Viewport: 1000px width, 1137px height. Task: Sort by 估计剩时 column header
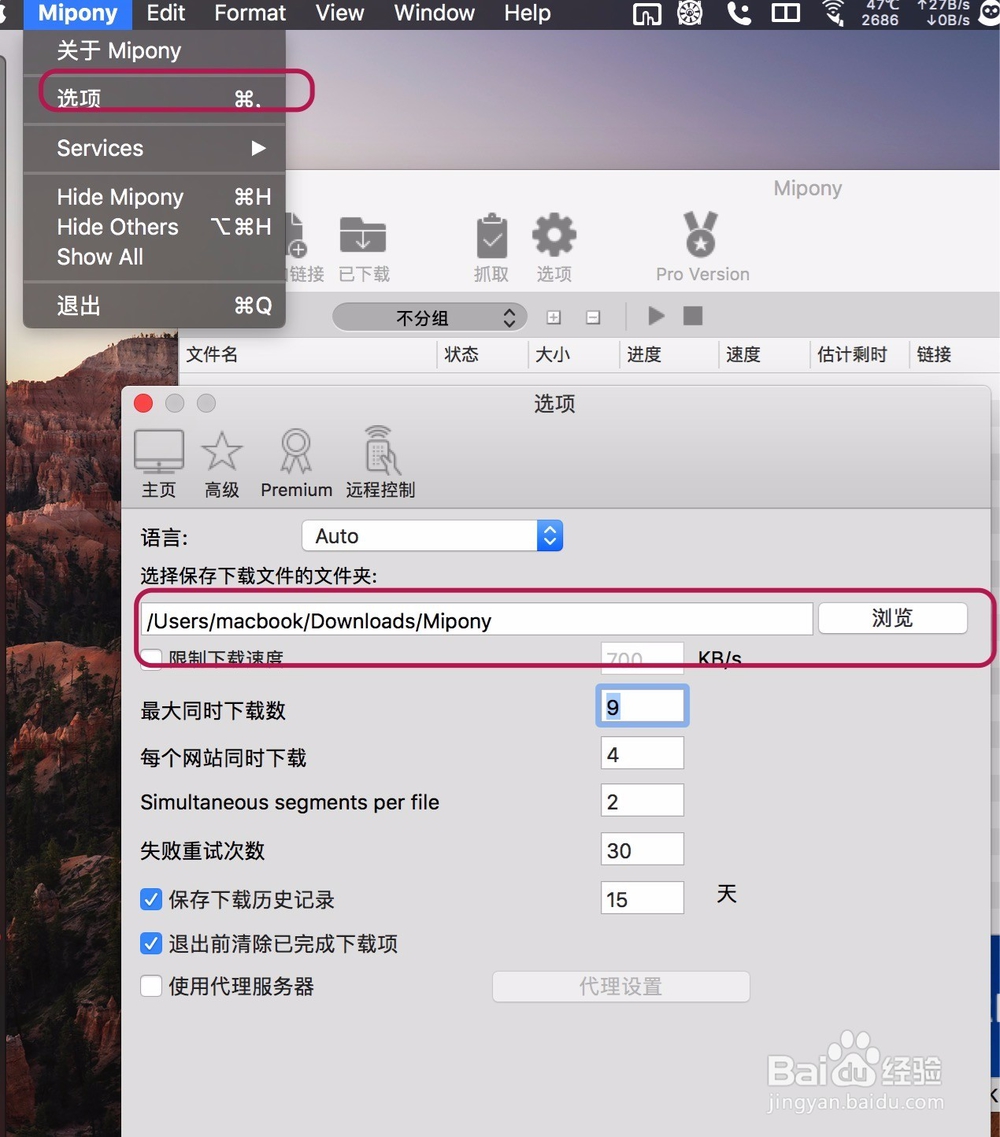click(859, 355)
